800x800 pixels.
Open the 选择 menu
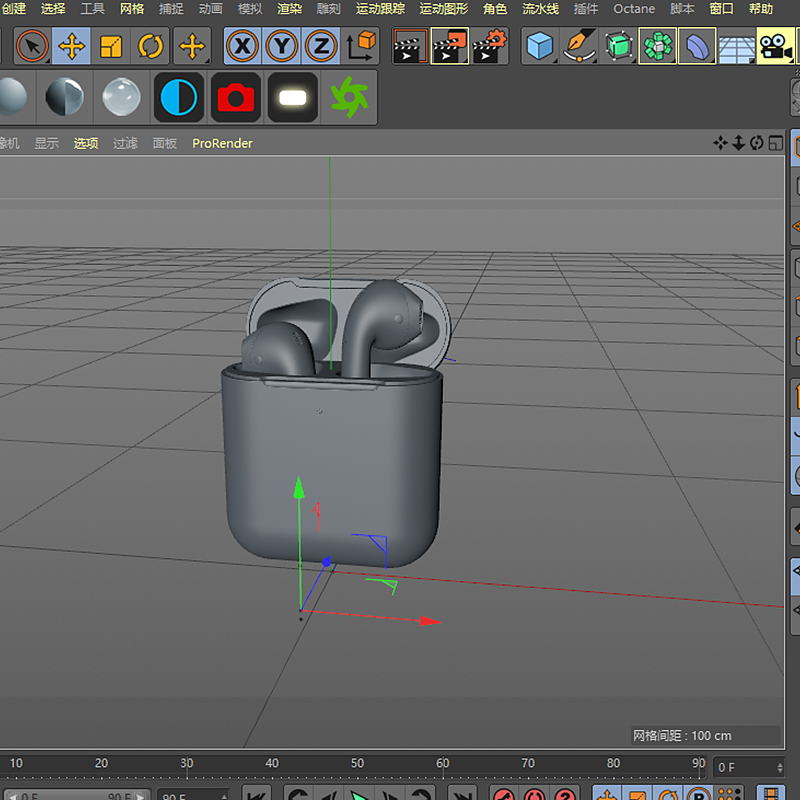click(x=53, y=9)
